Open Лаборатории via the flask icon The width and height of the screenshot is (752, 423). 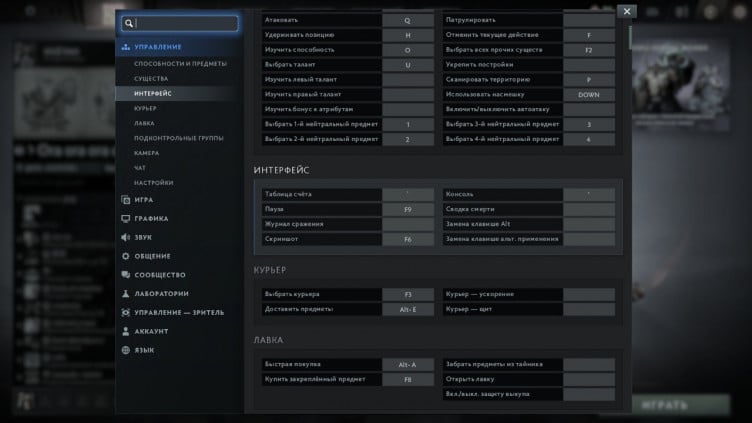click(x=124, y=294)
